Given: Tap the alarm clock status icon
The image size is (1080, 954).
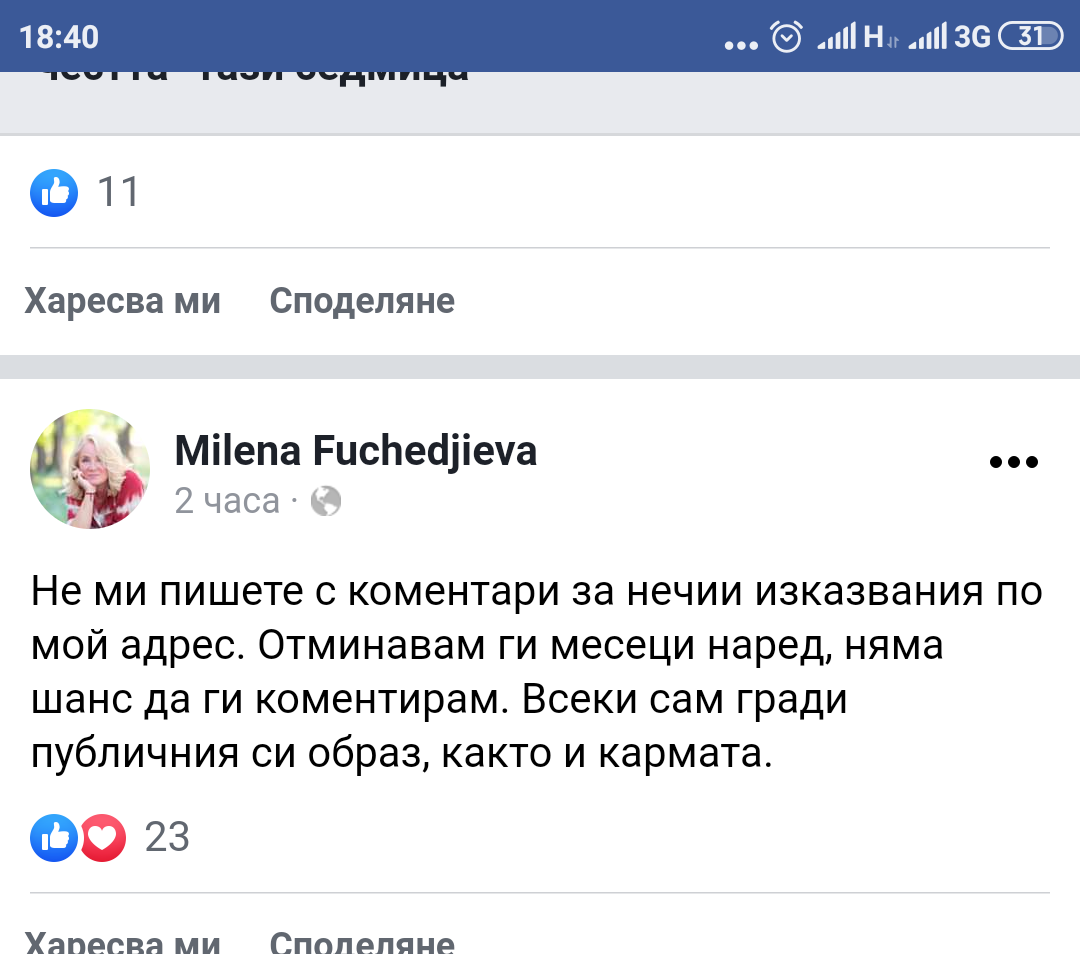Looking at the screenshot, I should point(787,37).
